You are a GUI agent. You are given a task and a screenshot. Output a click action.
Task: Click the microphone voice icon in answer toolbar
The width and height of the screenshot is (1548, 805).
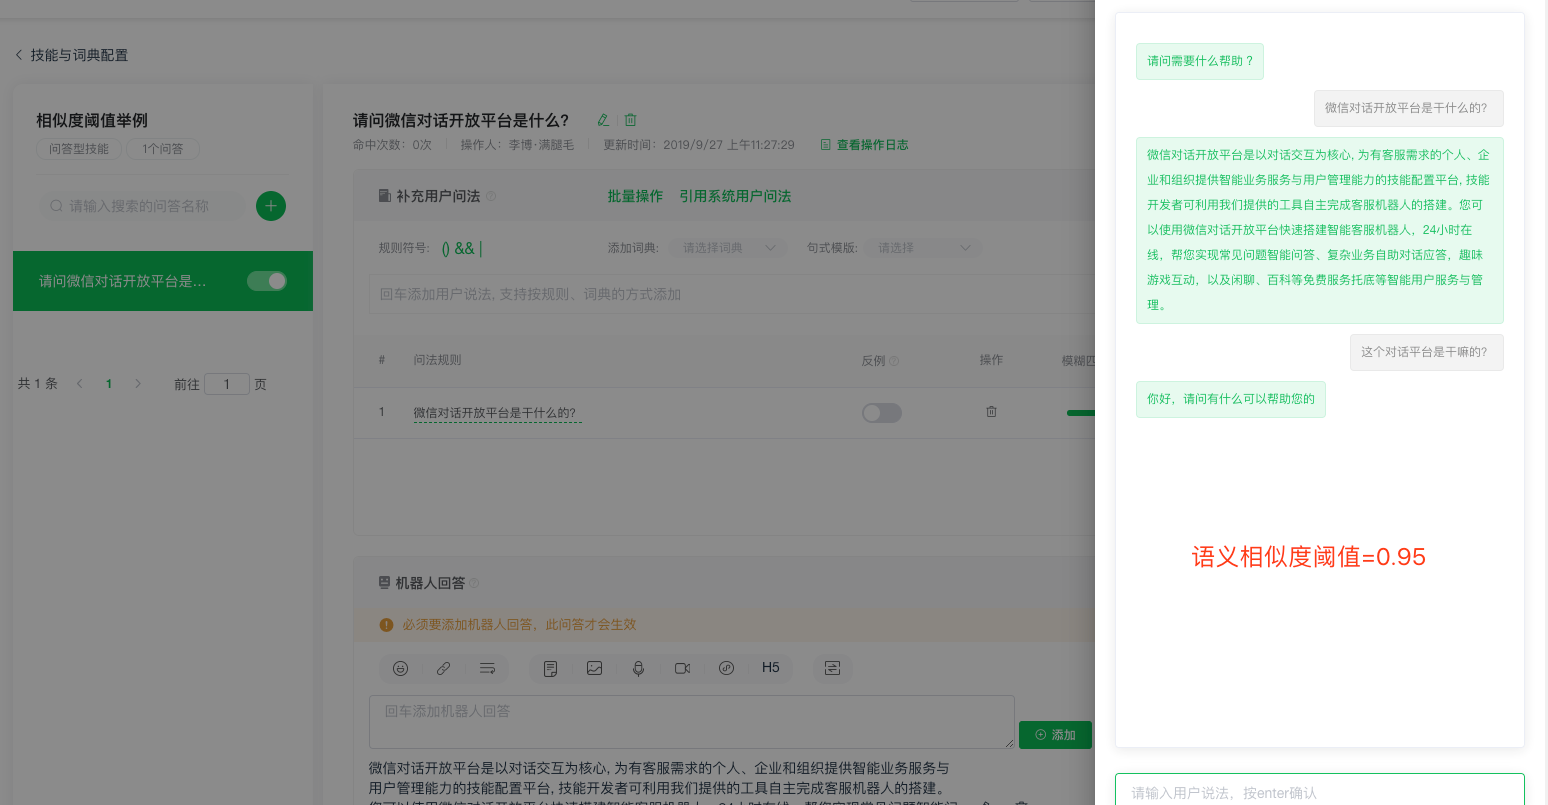638,668
